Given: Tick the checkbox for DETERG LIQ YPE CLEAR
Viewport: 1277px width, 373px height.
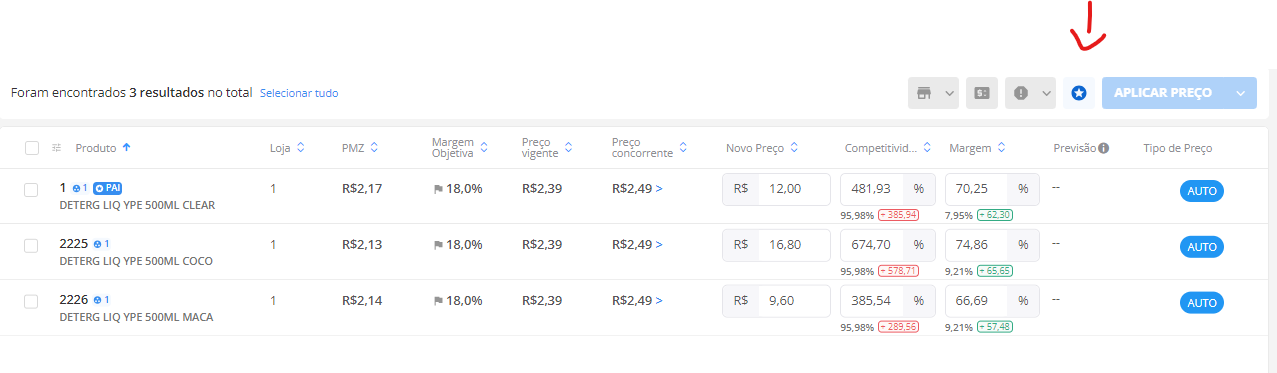Looking at the screenshot, I should click(x=31, y=189).
